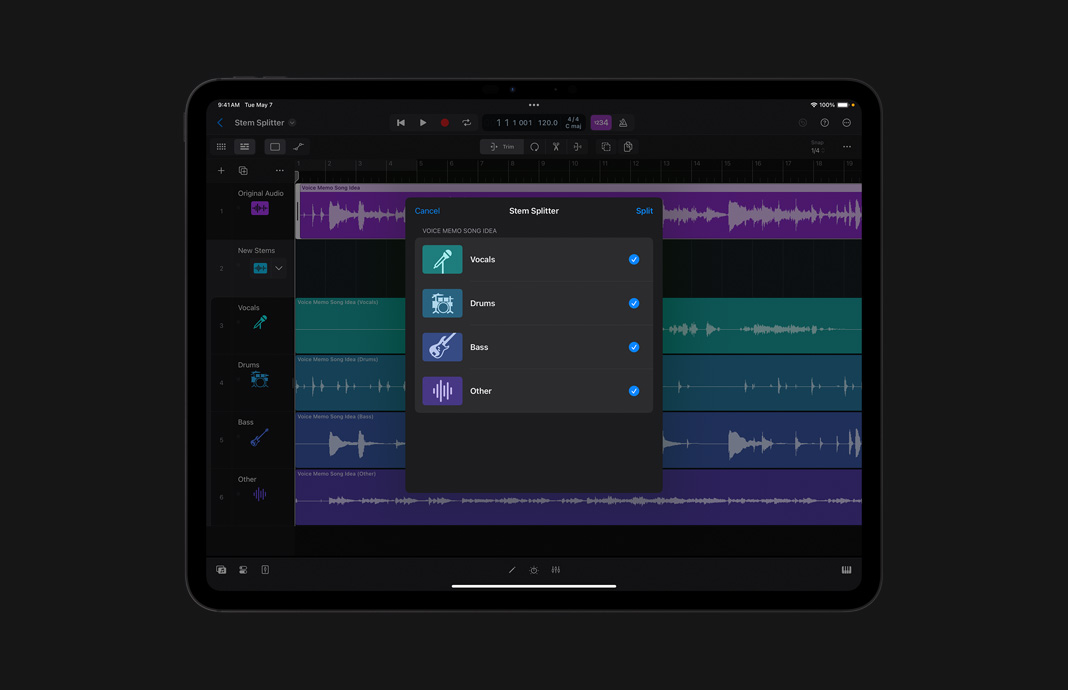Expand the New Stems track chevron

tap(277, 268)
